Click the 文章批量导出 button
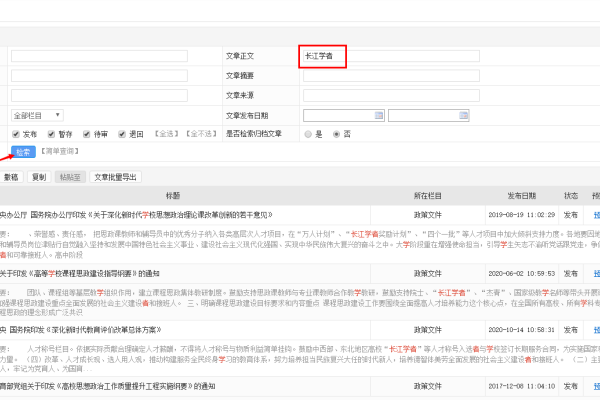The width and height of the screenshot is (600, 400). tap(116, 177)
